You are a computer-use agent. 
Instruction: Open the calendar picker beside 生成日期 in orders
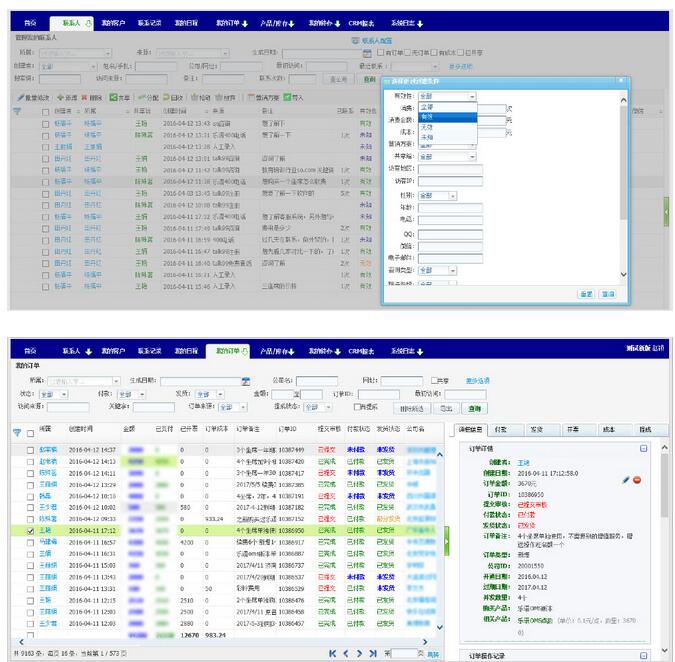pyautogui.click(x=245, y=381)
